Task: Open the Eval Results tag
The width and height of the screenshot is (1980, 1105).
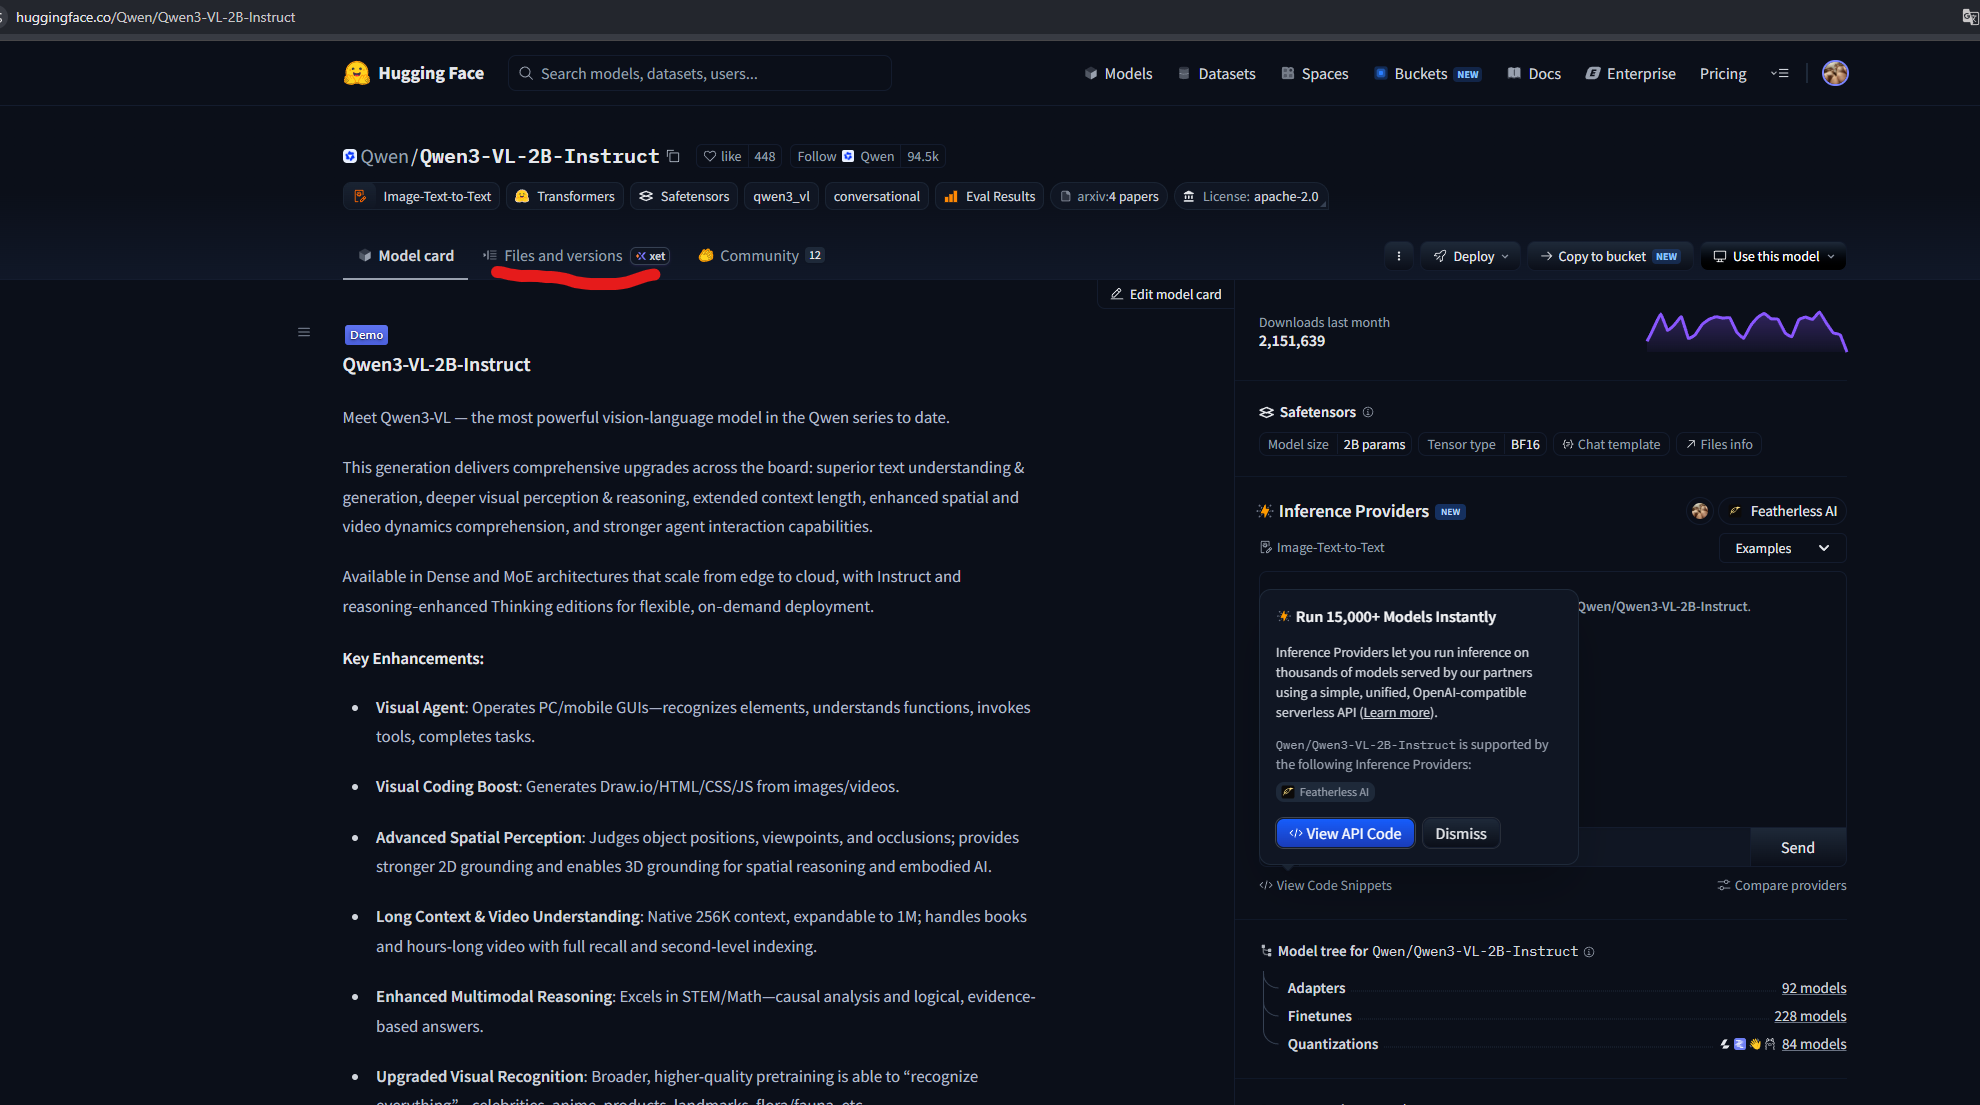Action: [x=990, y=196]
